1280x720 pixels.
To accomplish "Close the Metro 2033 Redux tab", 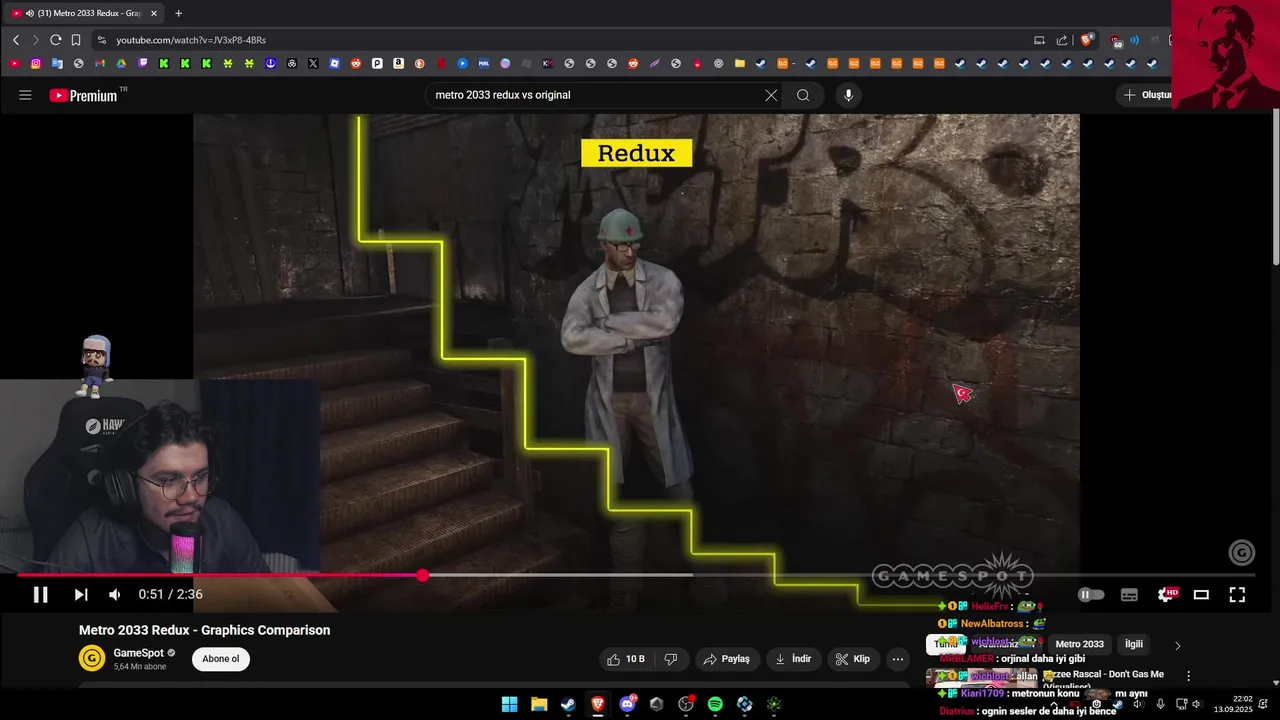I will click(154, 13).
